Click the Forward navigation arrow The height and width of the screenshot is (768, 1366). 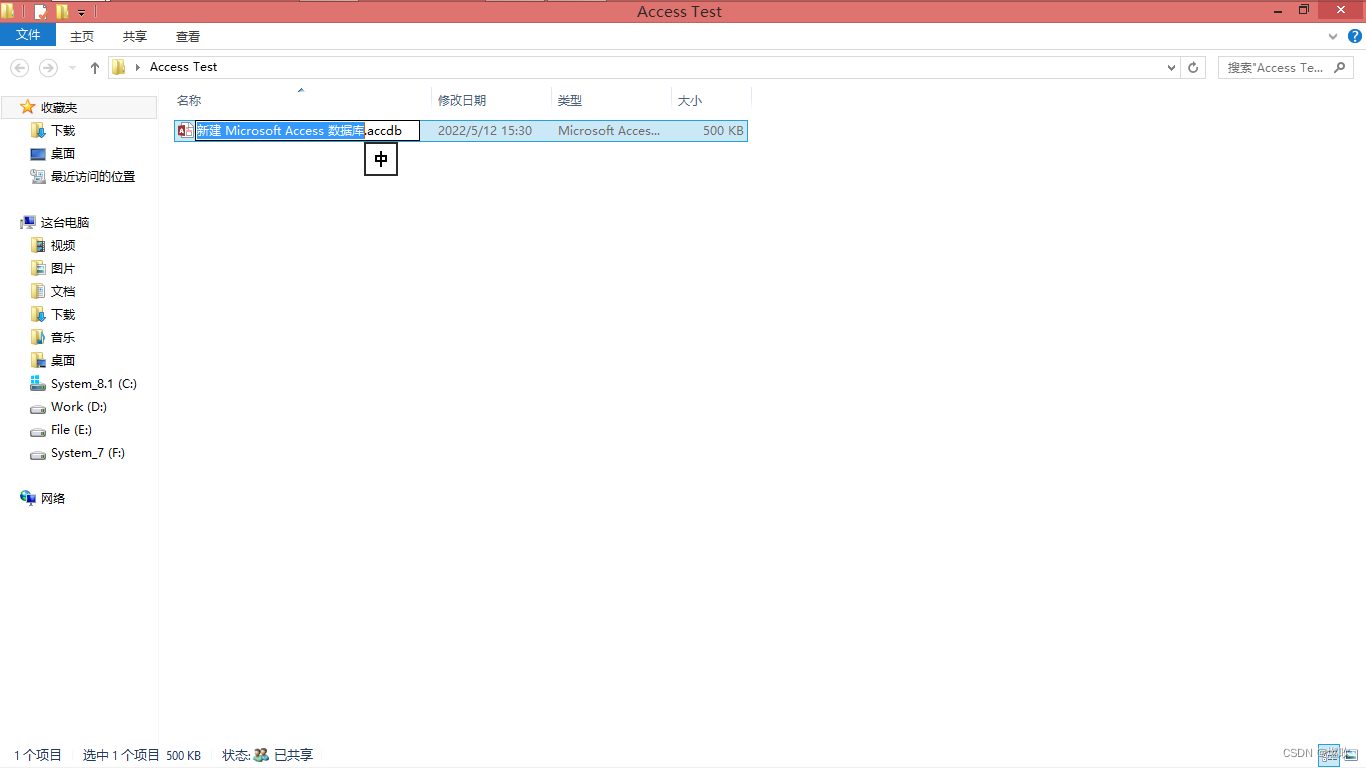pos(47,67)
